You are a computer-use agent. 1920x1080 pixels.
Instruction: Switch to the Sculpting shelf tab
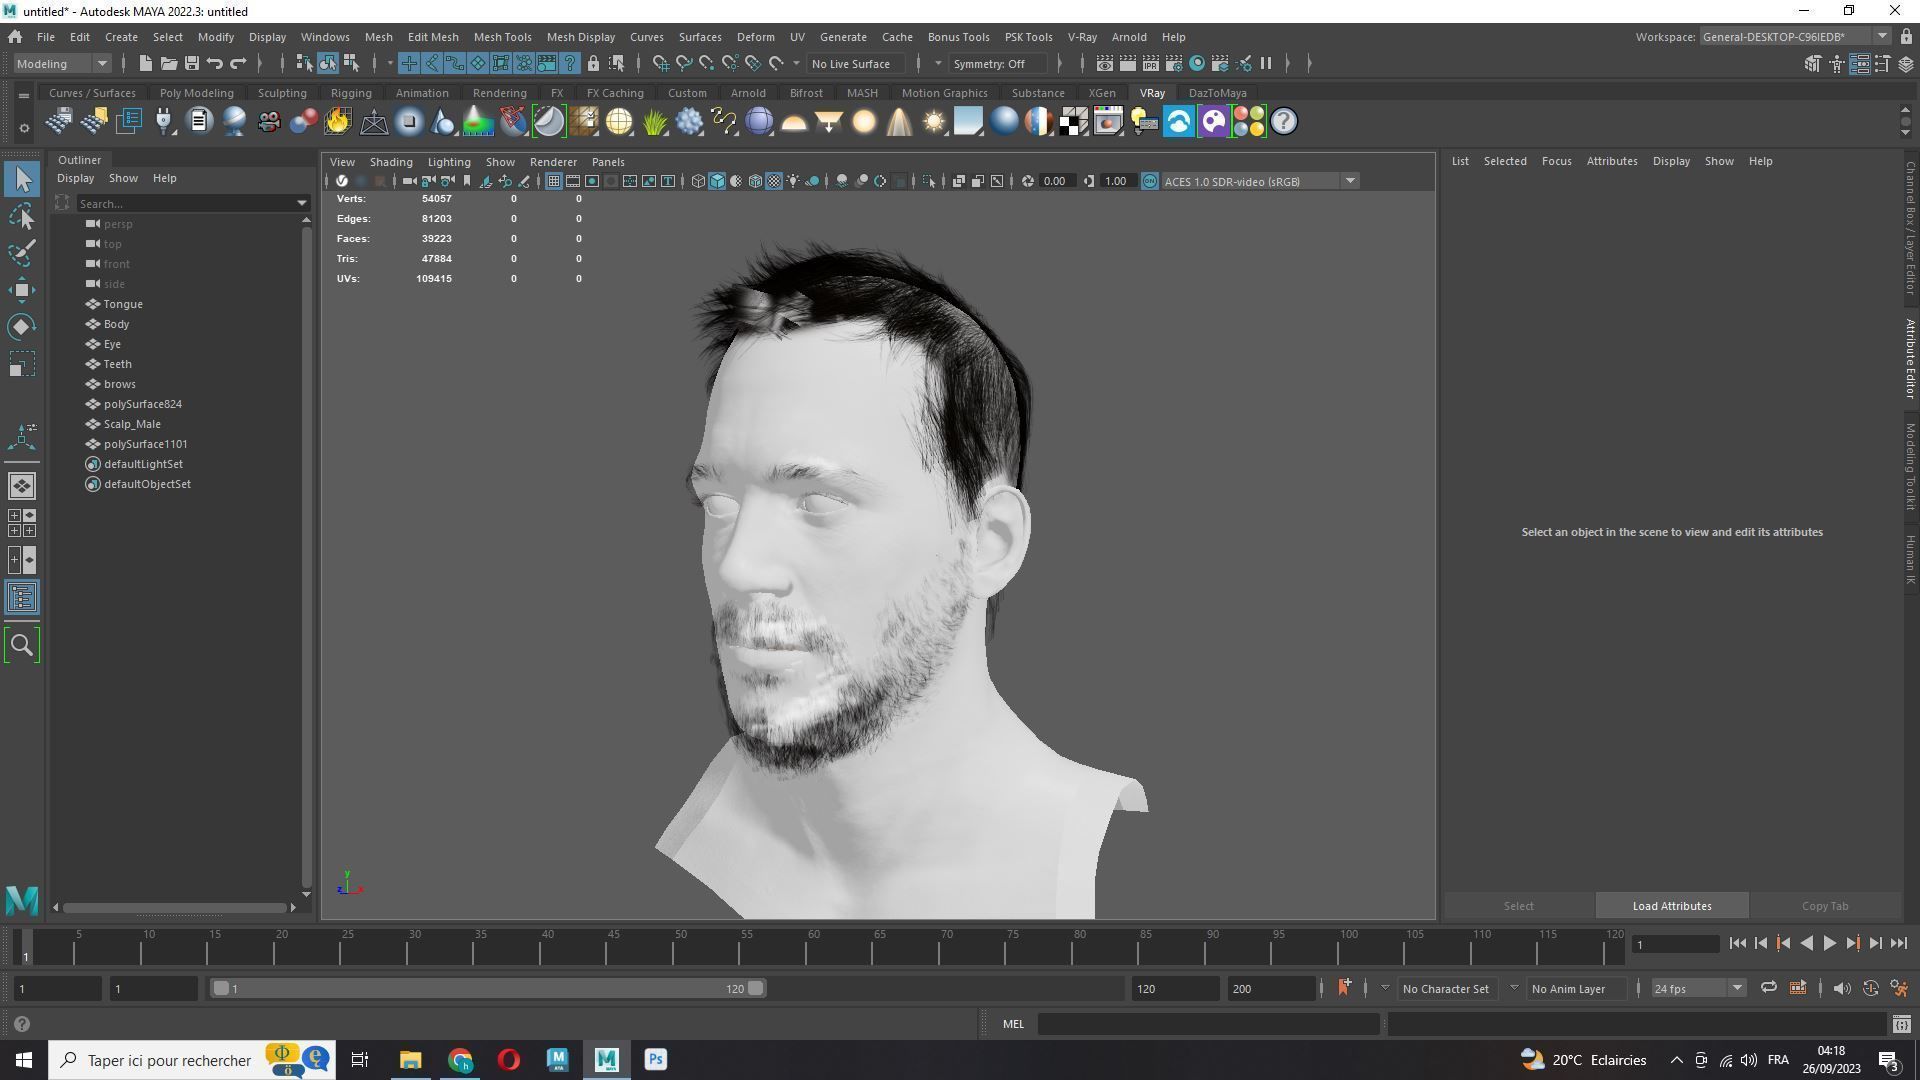[x=282, y=93]
